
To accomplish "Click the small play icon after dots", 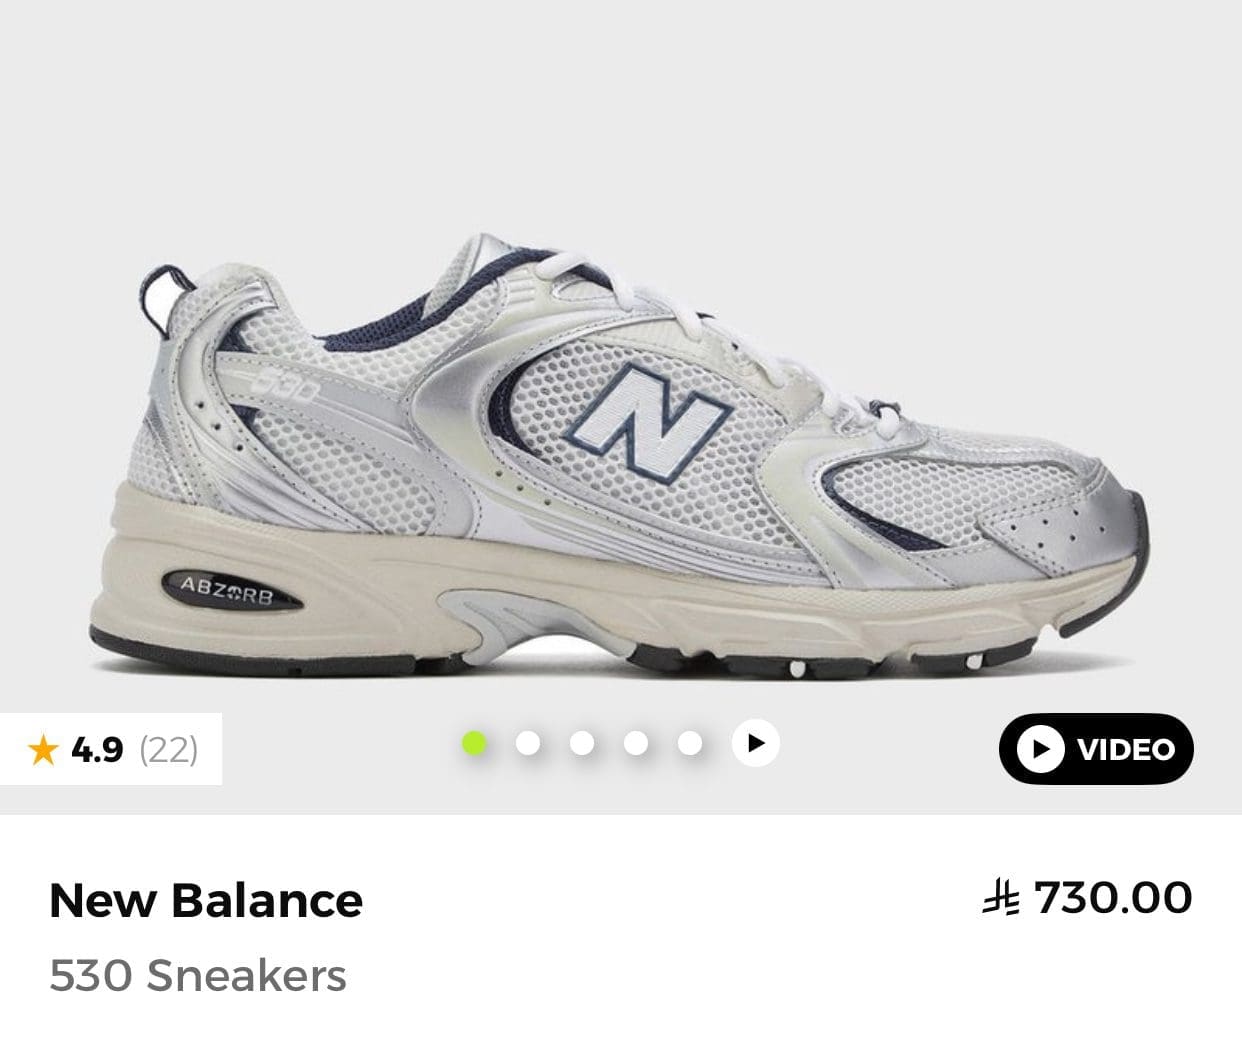I will [x=755, y=743].
